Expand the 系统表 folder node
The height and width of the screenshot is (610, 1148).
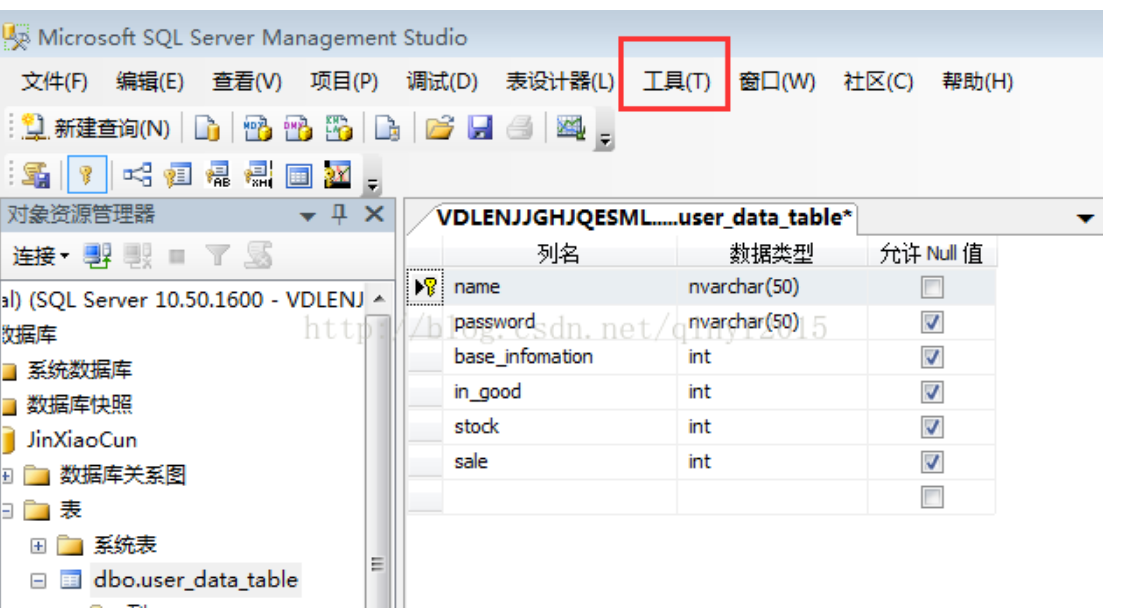(38, 545)
